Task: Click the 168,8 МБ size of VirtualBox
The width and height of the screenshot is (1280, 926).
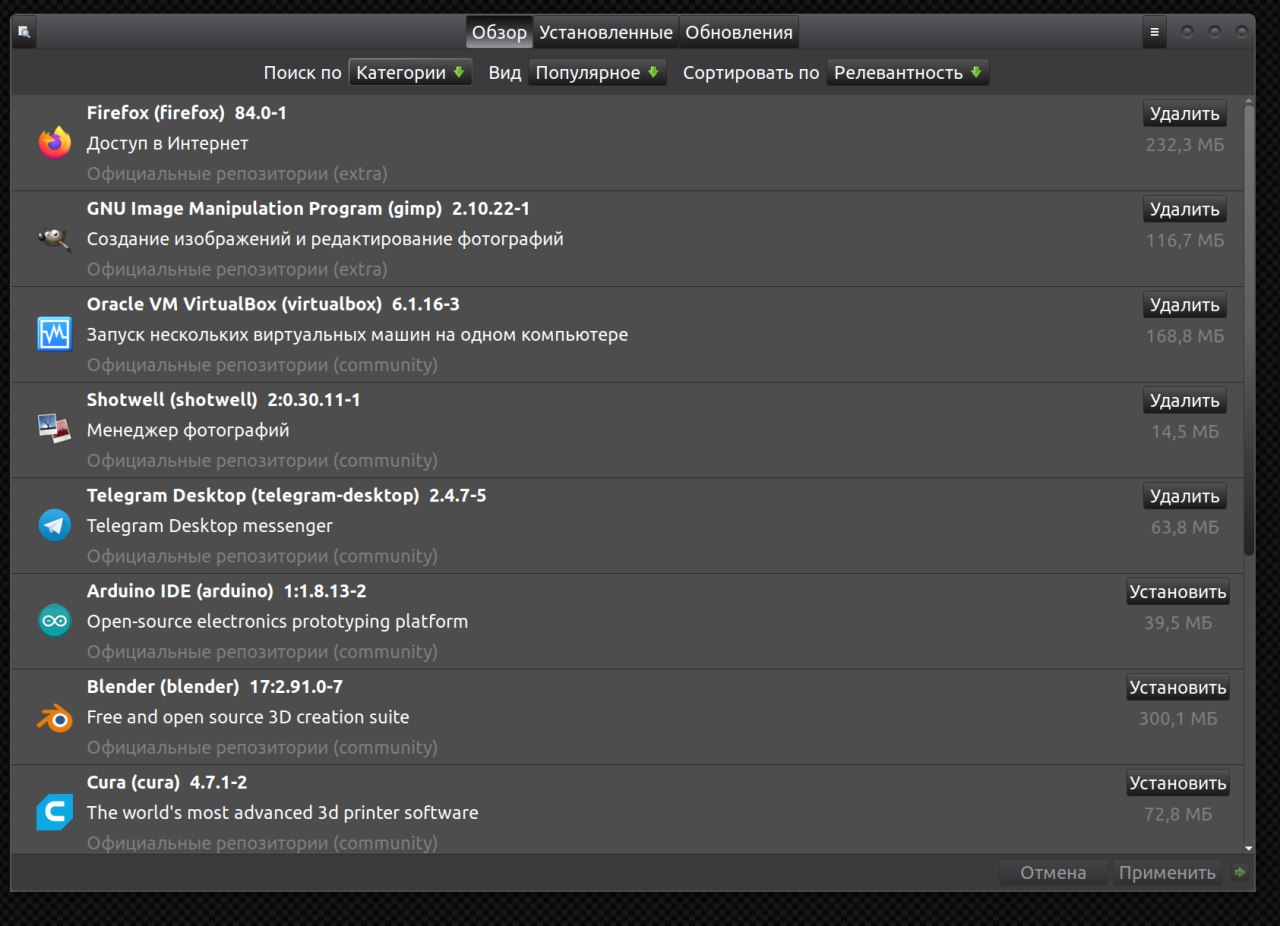Action: point(1185,336)
